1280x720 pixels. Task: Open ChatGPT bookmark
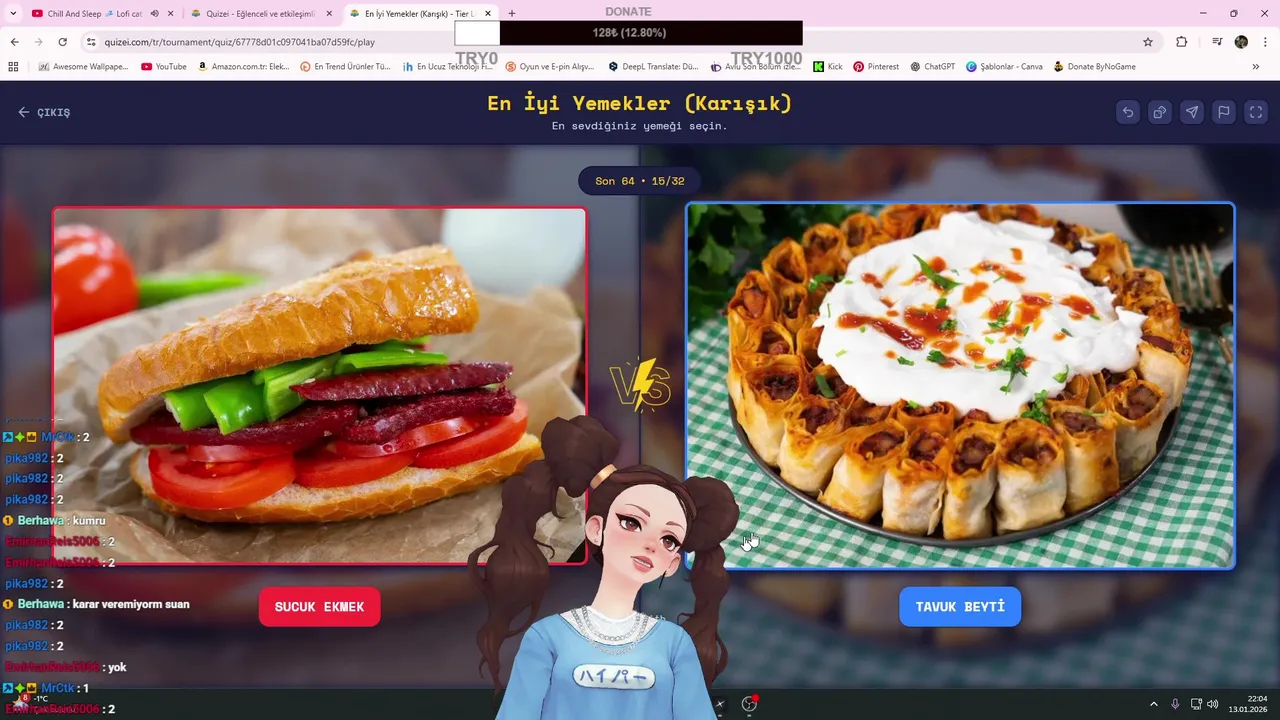tap(932, 67)
